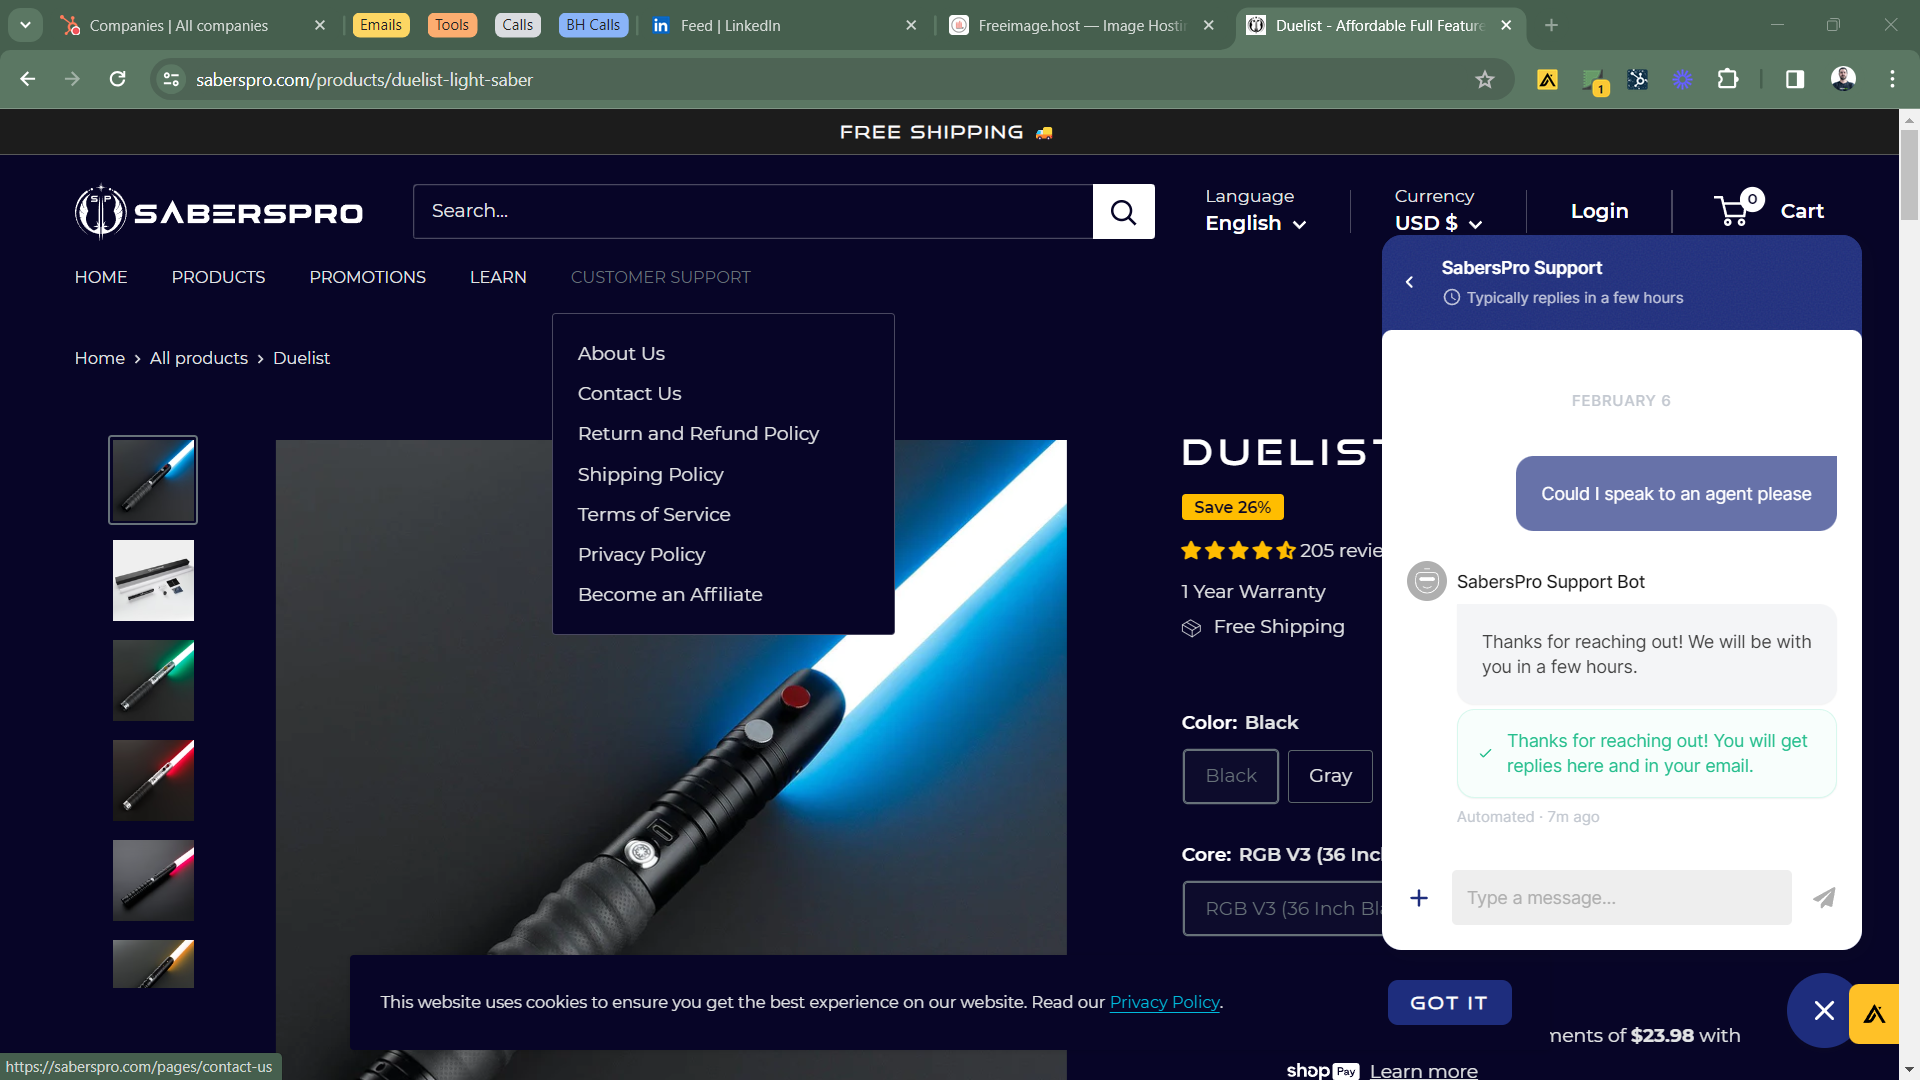The image size is (1920, 1080).
Task: Open Promotions menu
Action: [367, 277]
